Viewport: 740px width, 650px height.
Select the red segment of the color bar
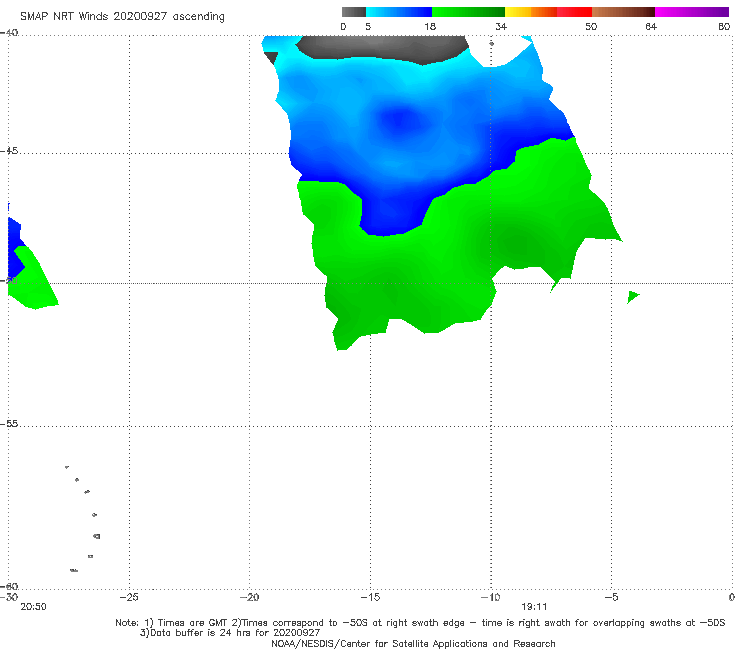coord(575,12)
